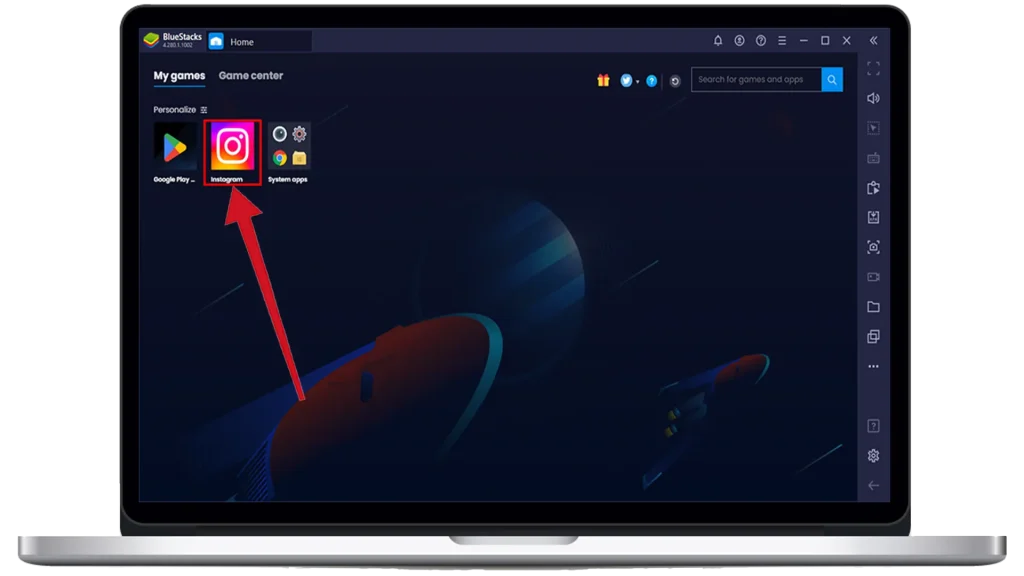1024x576 pixels.
Task: Click the Personalize label
Action: 174,110
